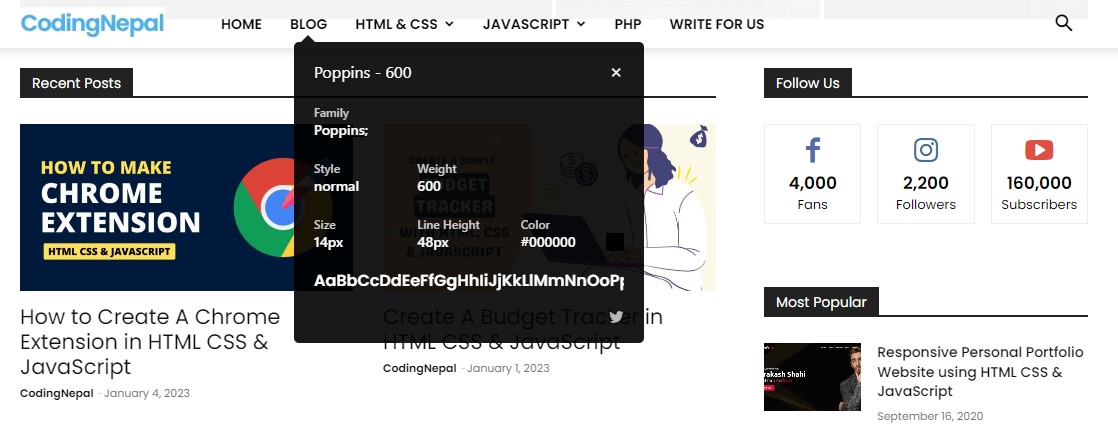This screenshot has height=428, width=1118.
Task: Open the search magnifier icon
Action: click(x=1063, y=23)
